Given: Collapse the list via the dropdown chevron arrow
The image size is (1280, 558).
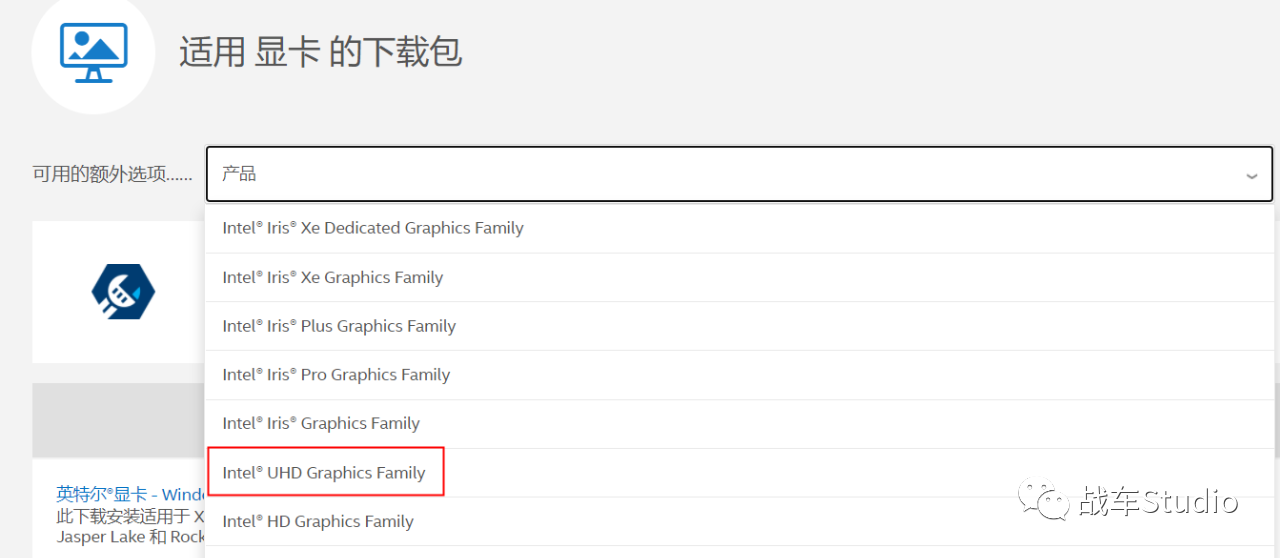Looking at the screenshot, I should tap(1251, 176).
